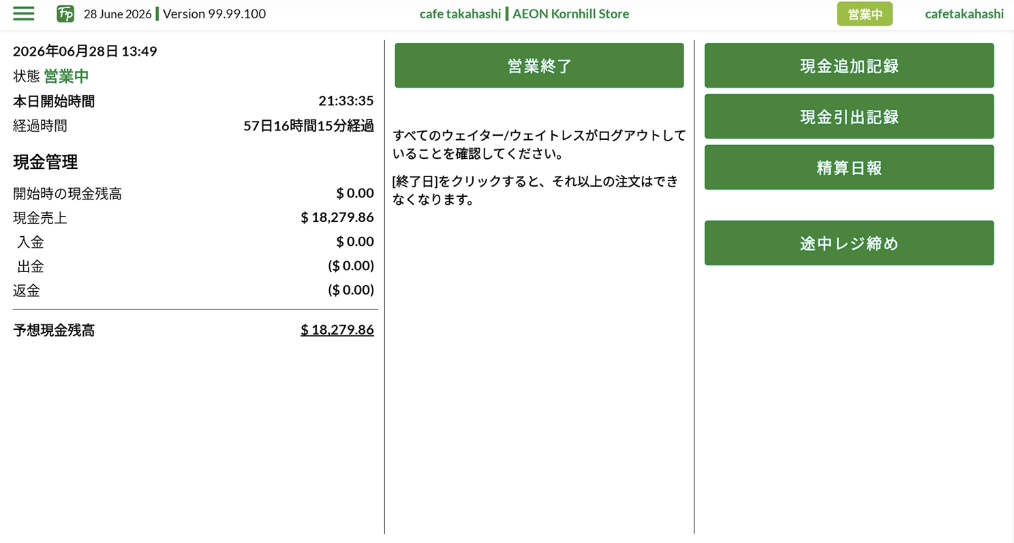The width and height of the screenshot is (1014, 543).
Task: Open 現金引出記録 cash withdrawal record
Action: point(848,116)
